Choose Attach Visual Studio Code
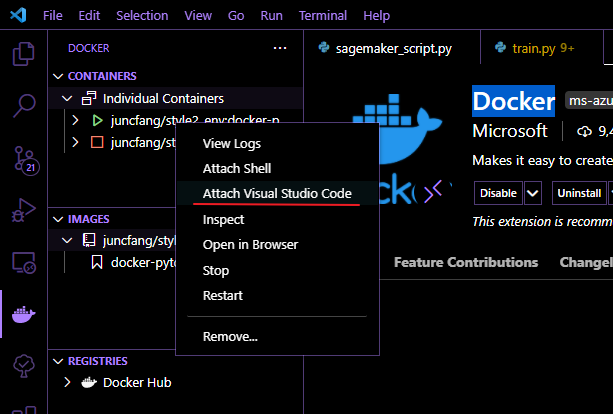Screen dimensions: 613x414 278,194
